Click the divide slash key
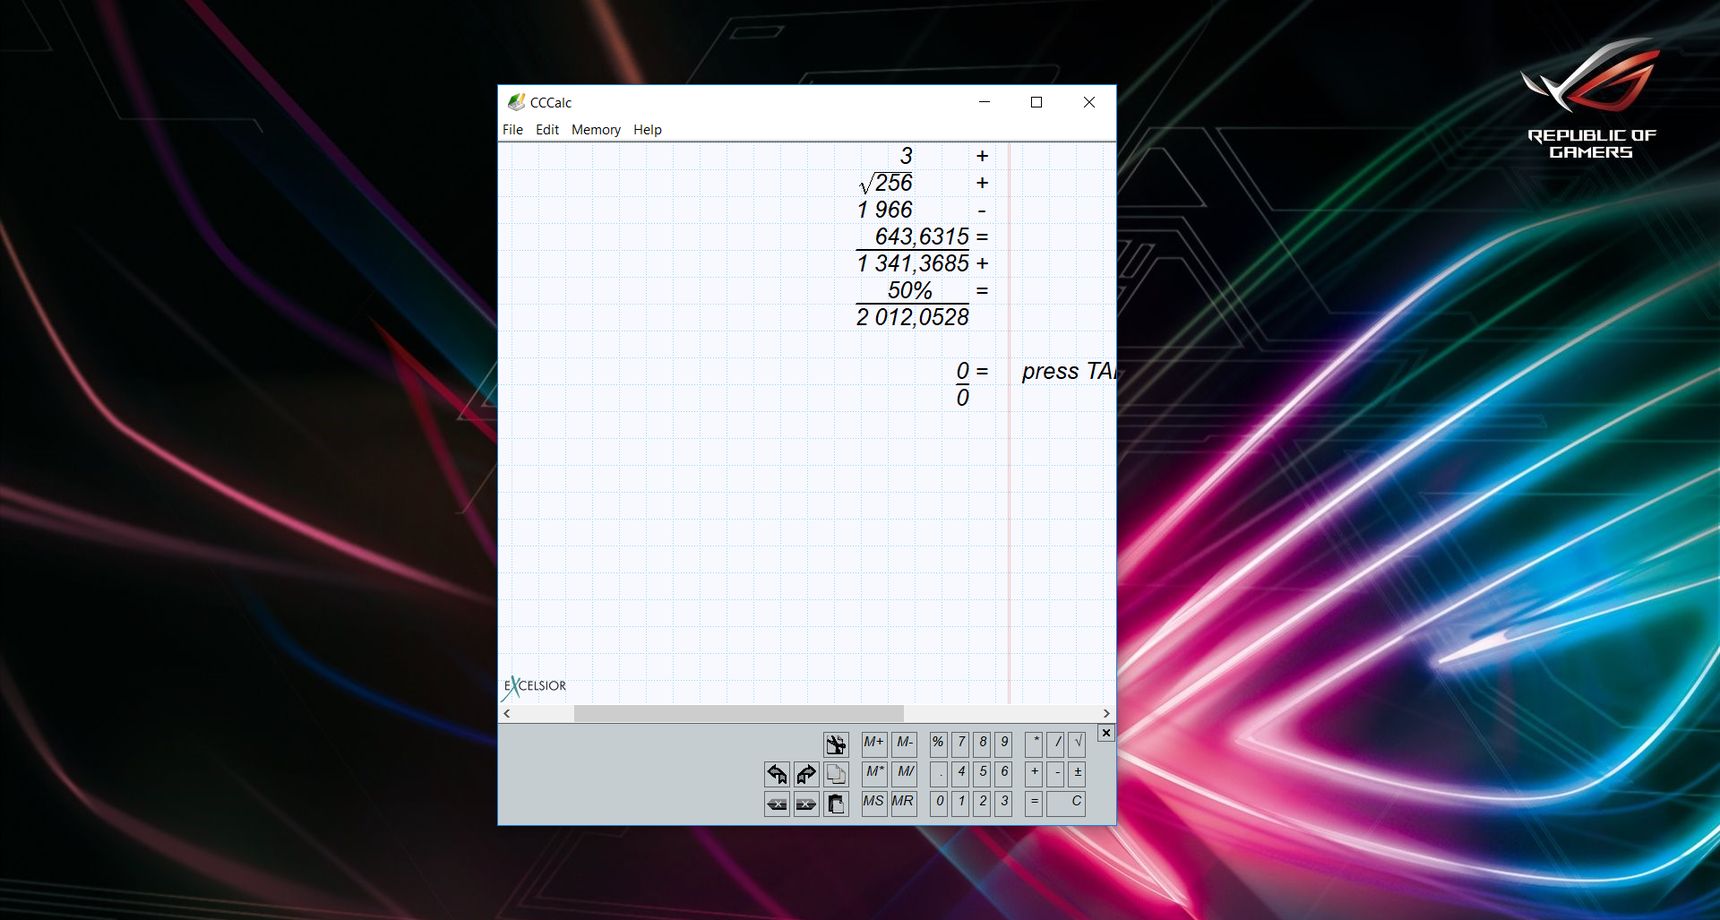 point(1056,744)
